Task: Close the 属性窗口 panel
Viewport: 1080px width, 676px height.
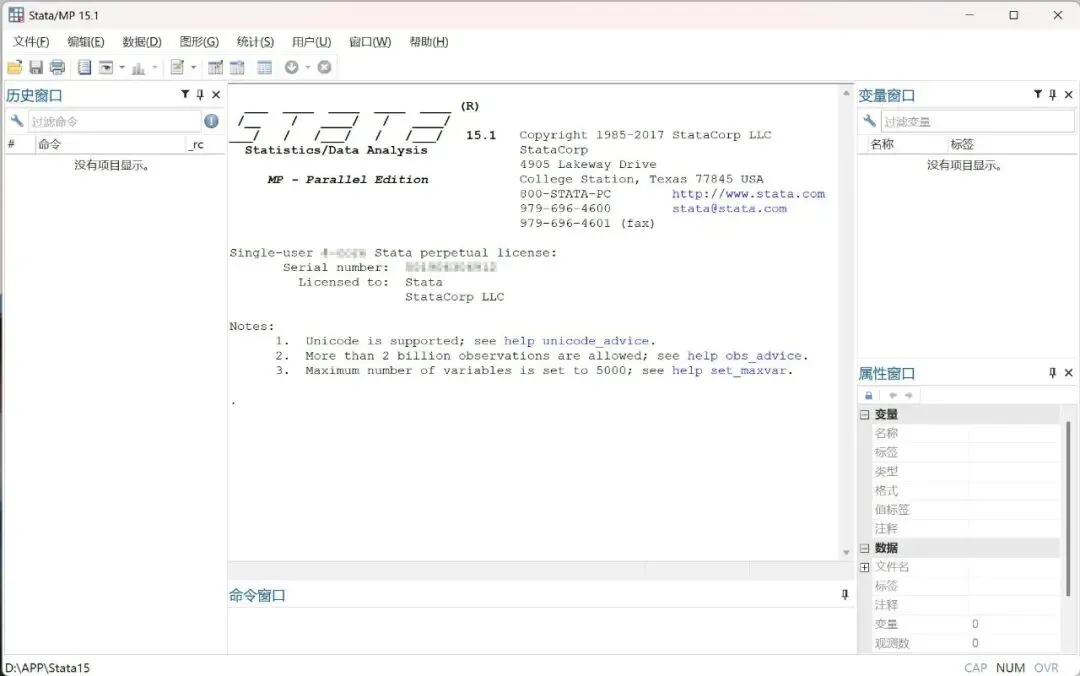Action: [1069, 373]
